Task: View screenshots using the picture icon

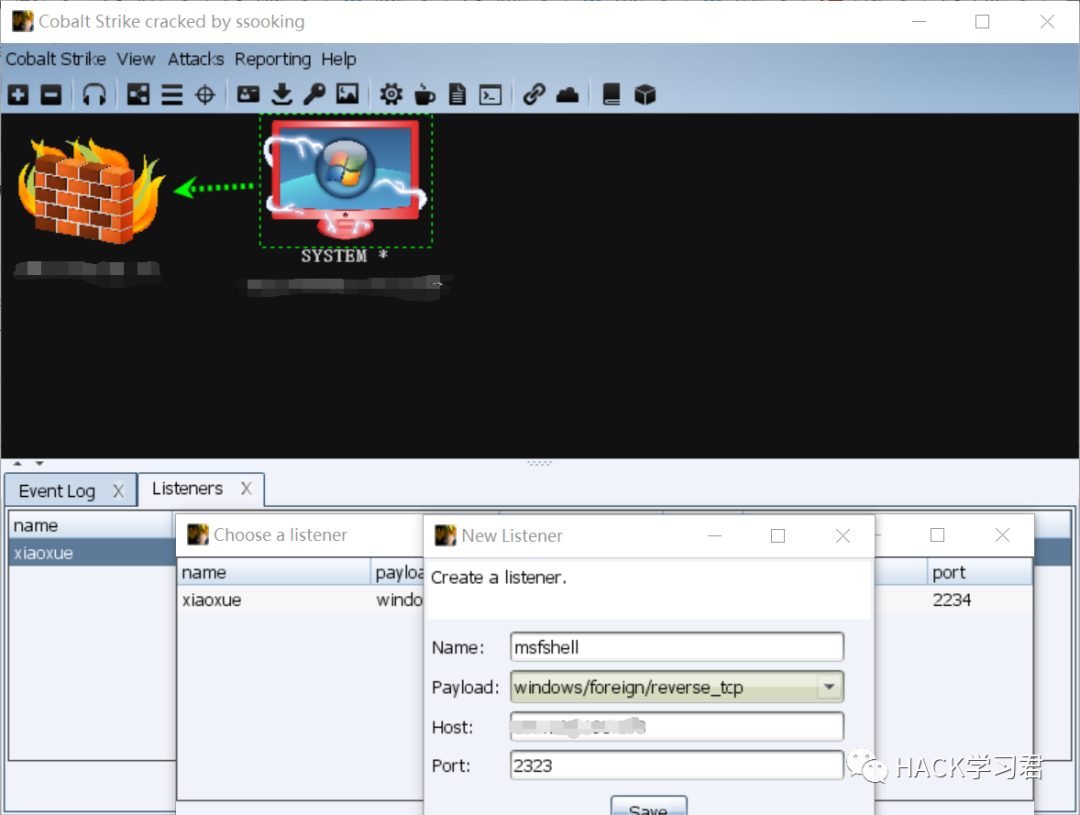Action: [347, 94]
